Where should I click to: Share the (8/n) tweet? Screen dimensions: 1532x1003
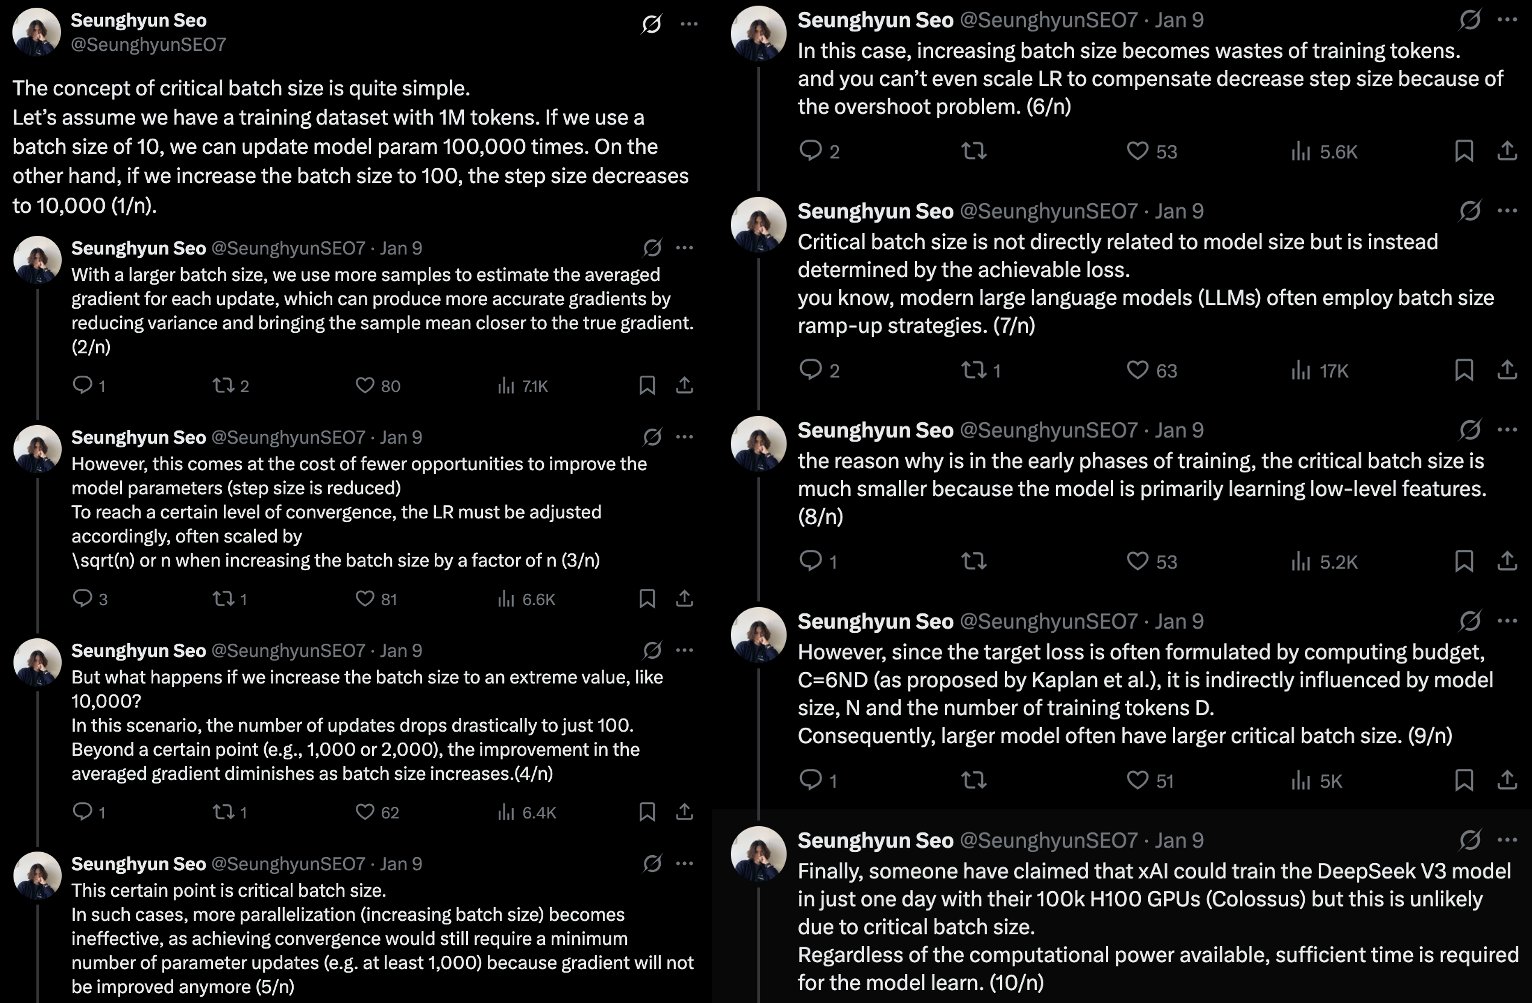coord(1507,560)
